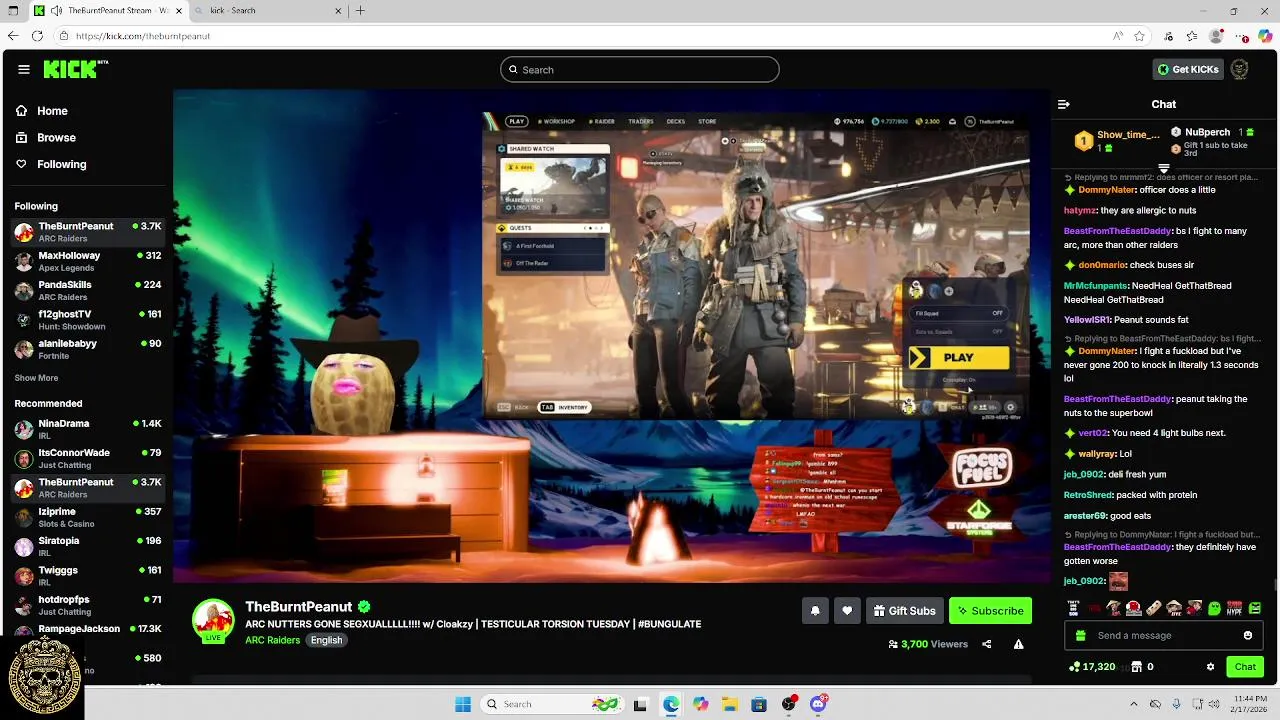Open NinaDrama recommended channel
Image resolution: width=1280 pixels, height=720 pixels.
tap(88, 430)
